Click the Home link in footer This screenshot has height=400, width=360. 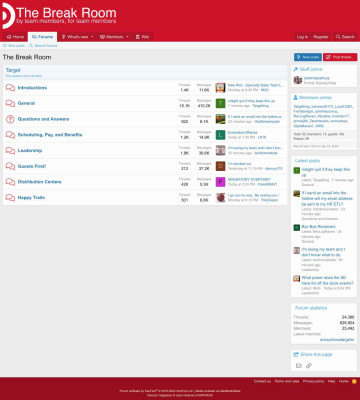tap(343, 381)
